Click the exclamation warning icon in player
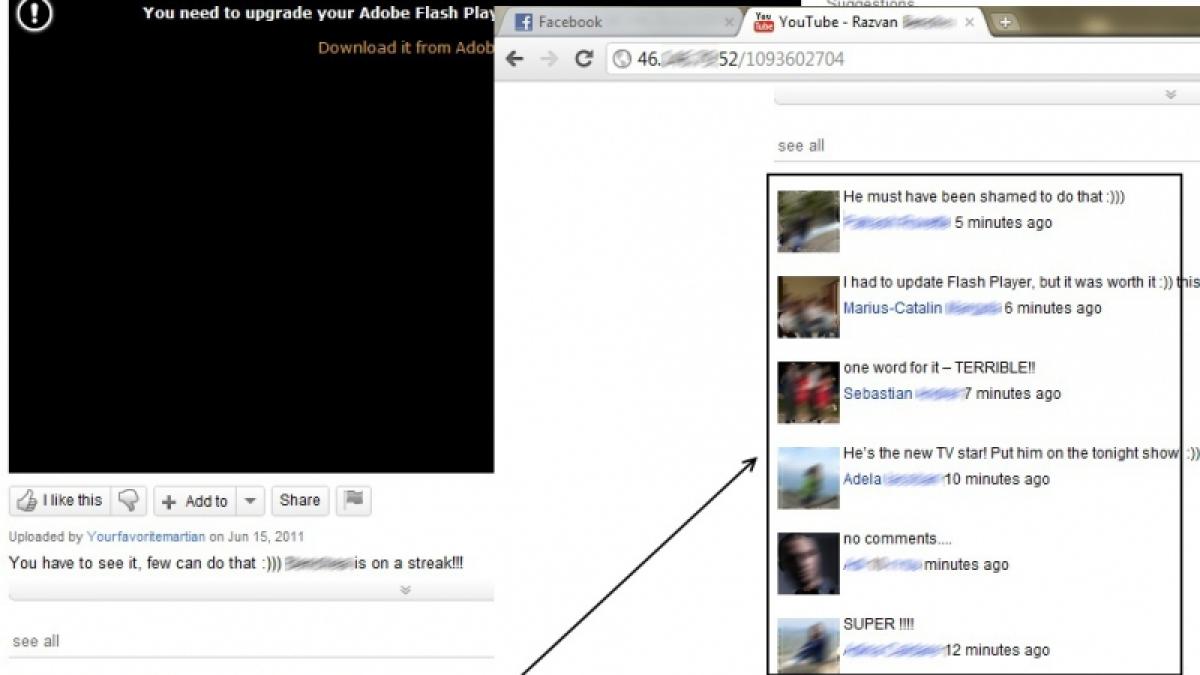Screen dimensions: 1200x675 pyautogui.click(x=35, y=14)
